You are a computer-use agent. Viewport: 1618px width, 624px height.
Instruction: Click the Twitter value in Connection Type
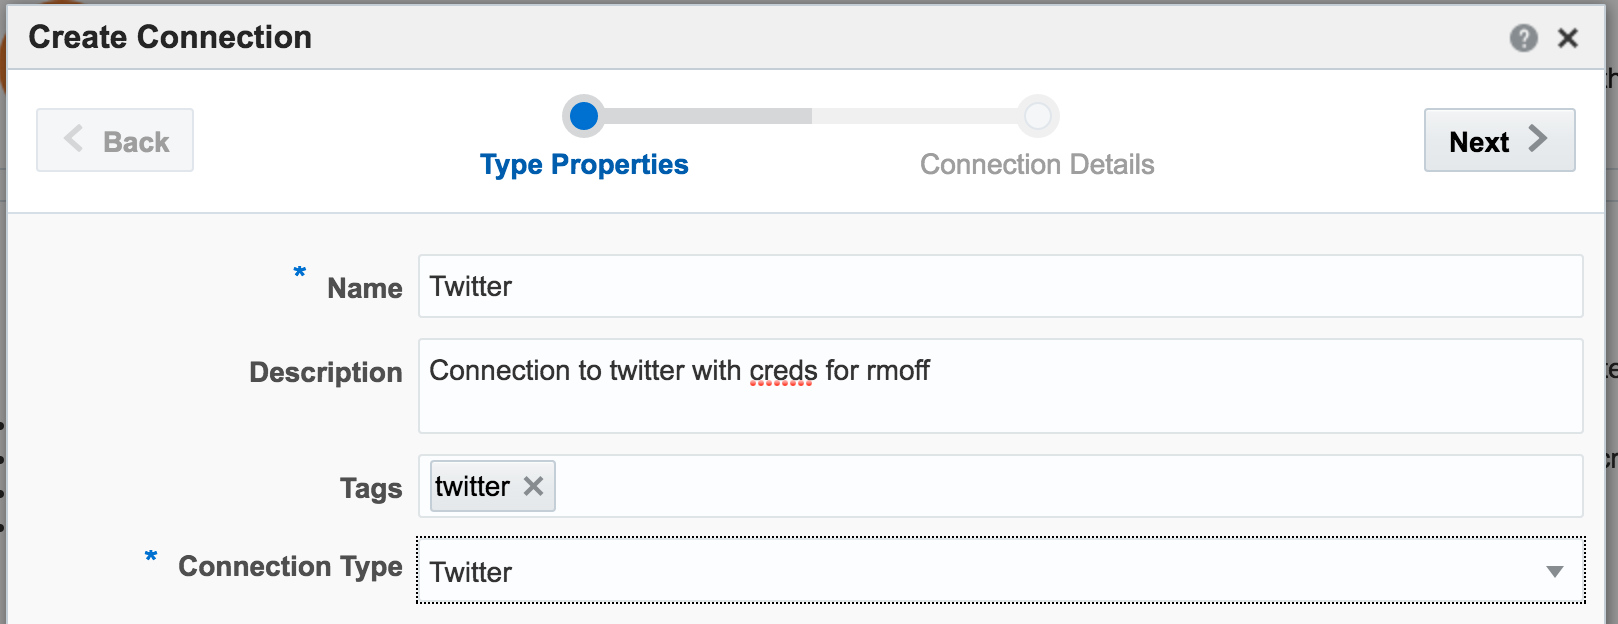click(471, 572)
